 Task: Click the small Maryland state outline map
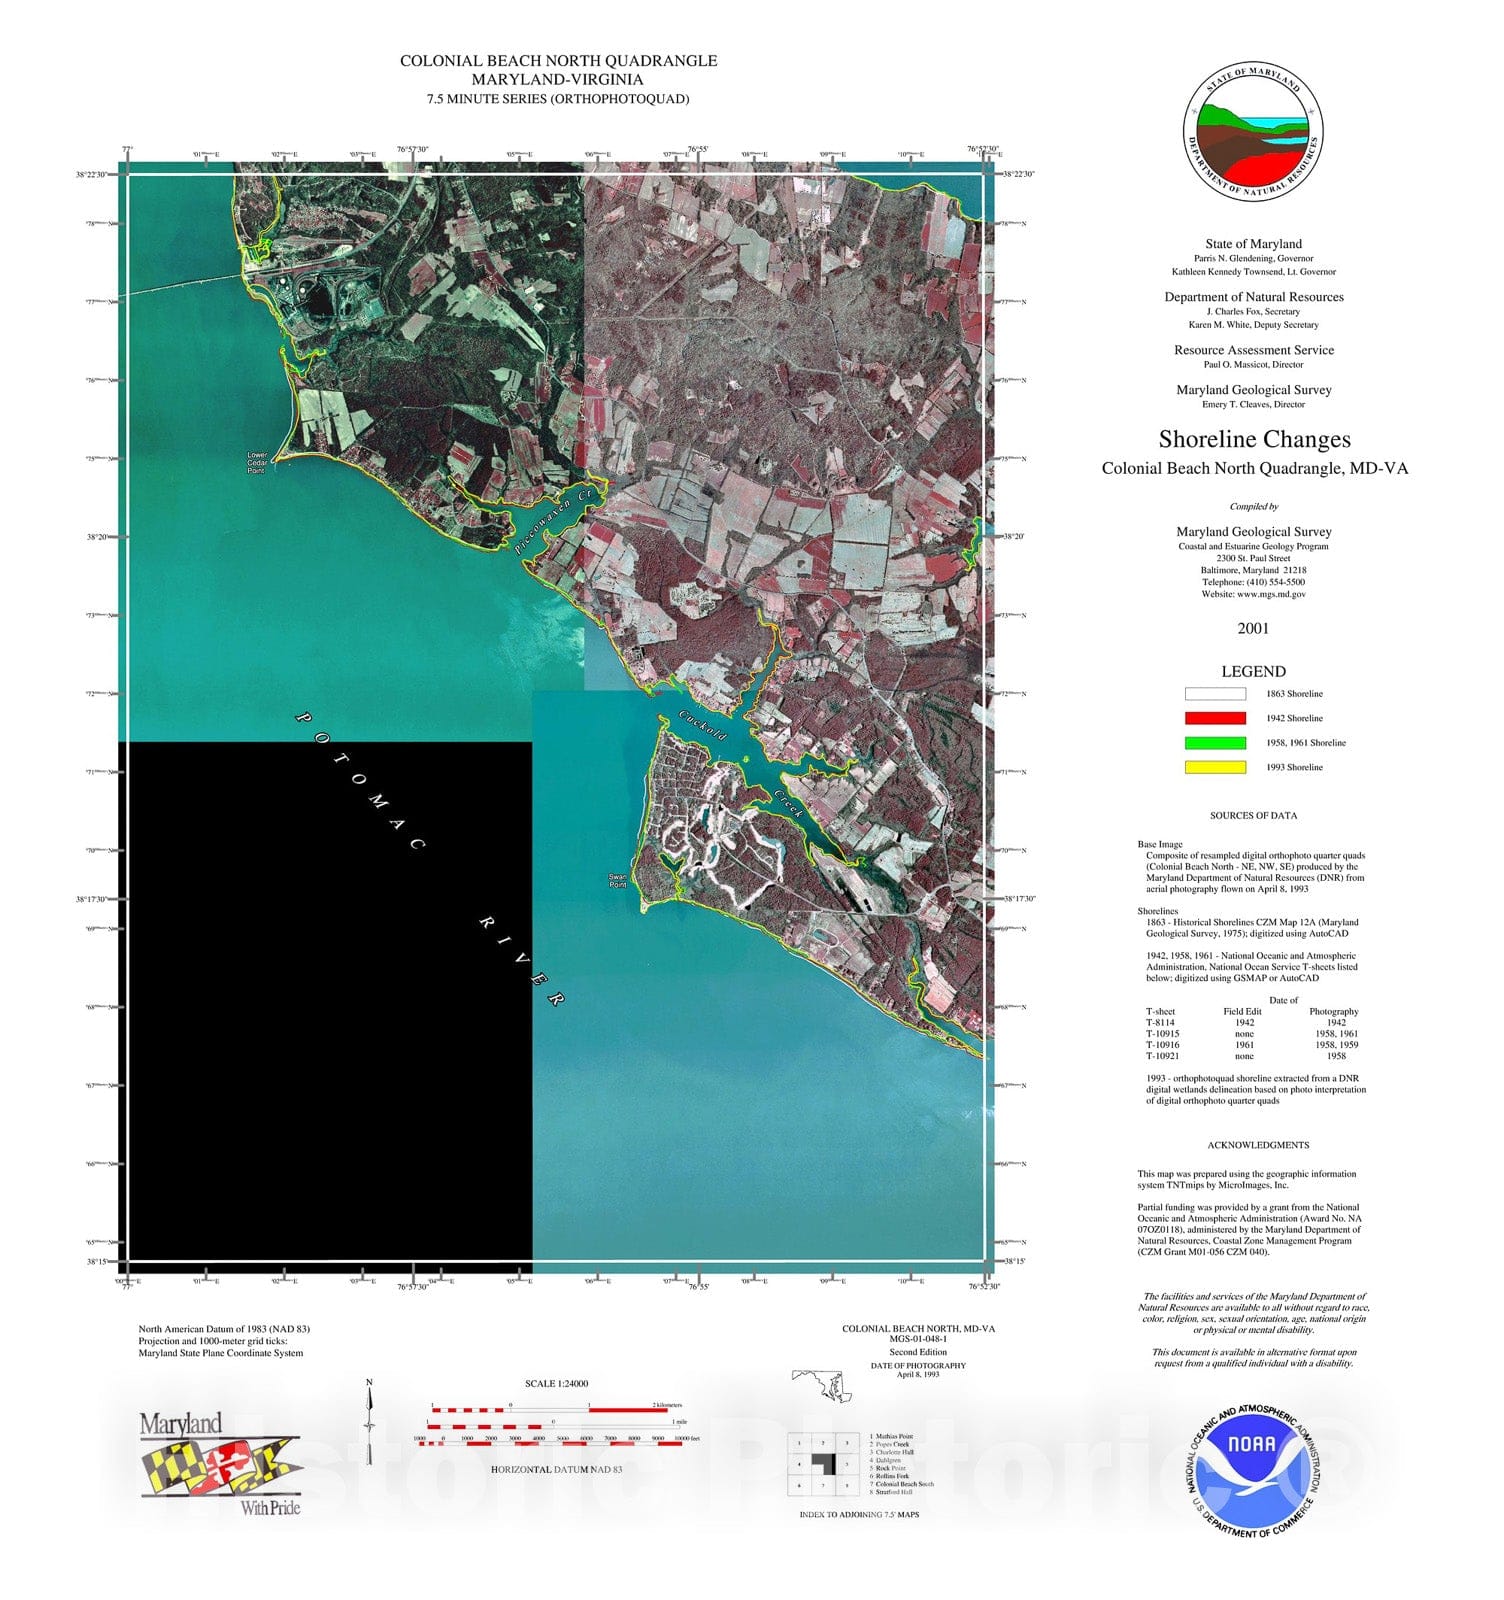pyautogui.click(x=822, y=1385)
